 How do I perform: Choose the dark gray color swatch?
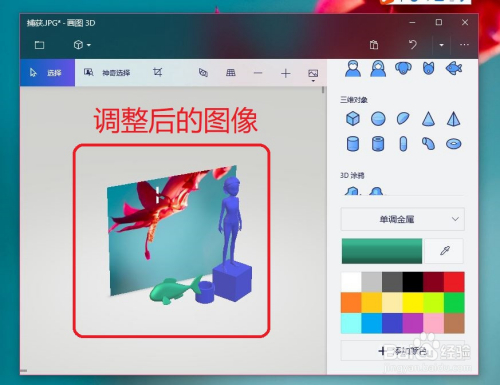392,282
